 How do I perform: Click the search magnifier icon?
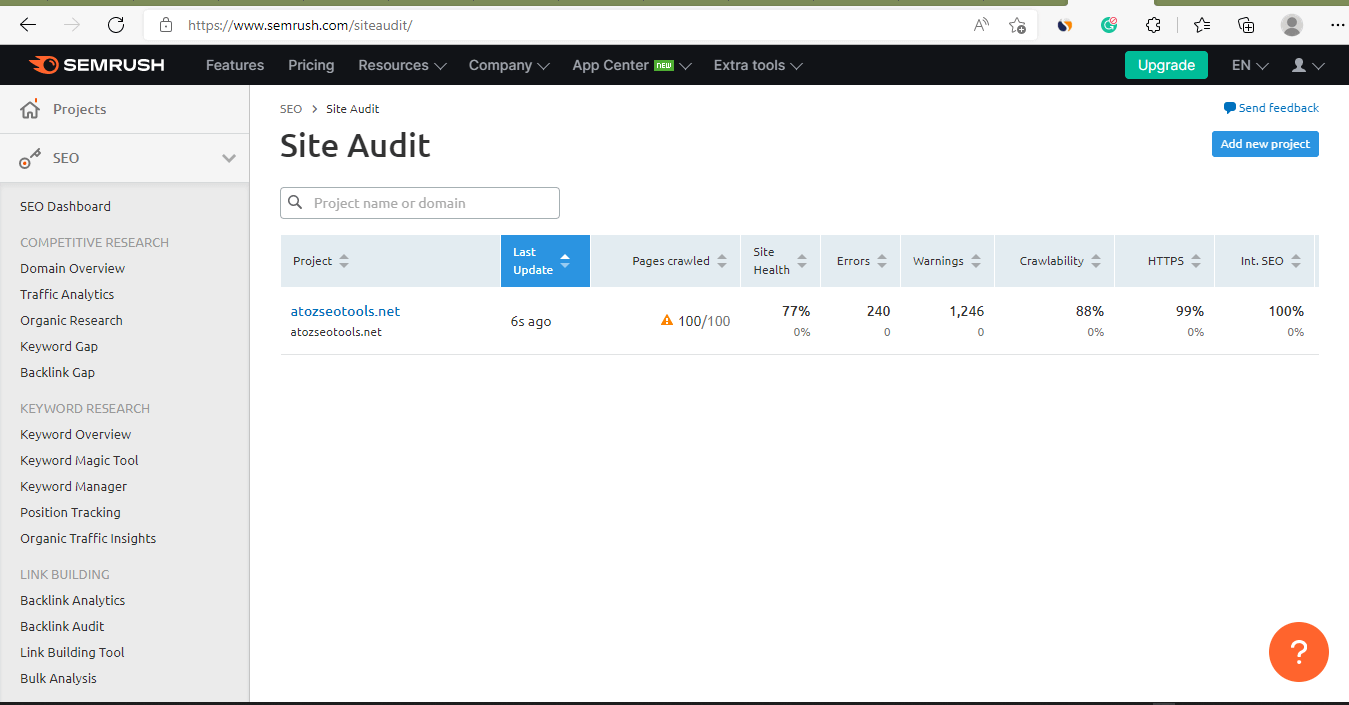pos(295,203)
